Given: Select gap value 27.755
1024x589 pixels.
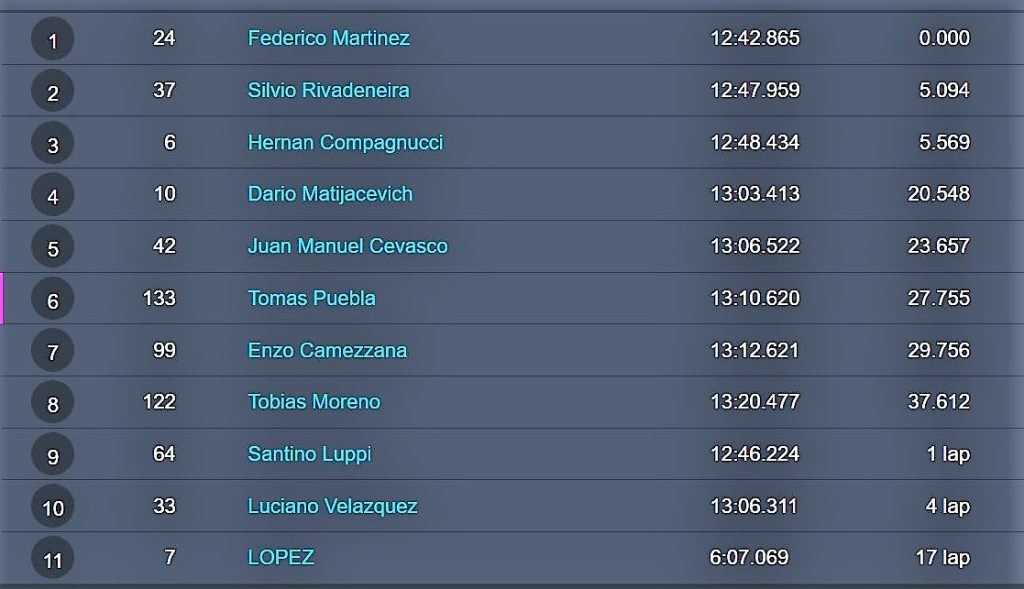Looking at the screenshot, I should [x=938, y=298].
